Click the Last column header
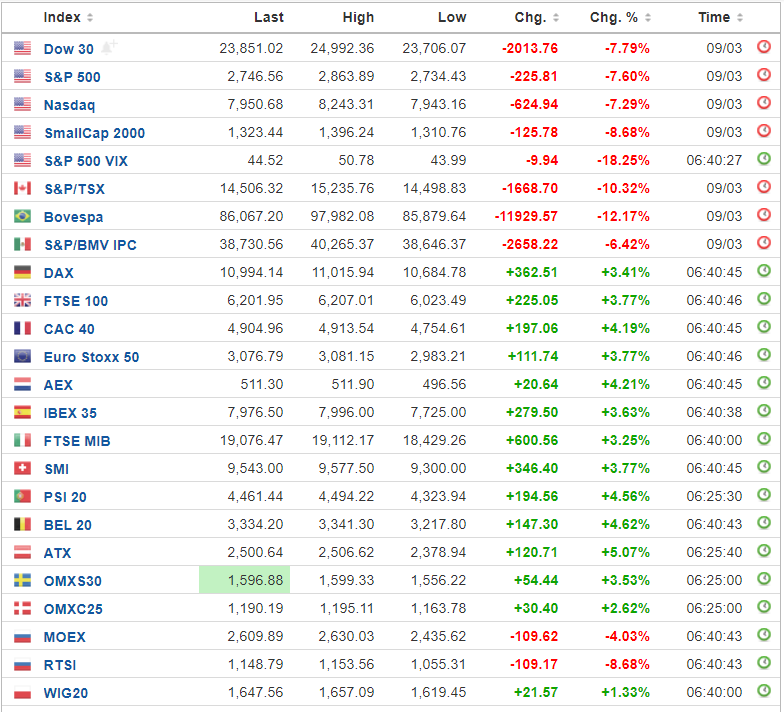The image size is (784, 712). coord(268,18)
